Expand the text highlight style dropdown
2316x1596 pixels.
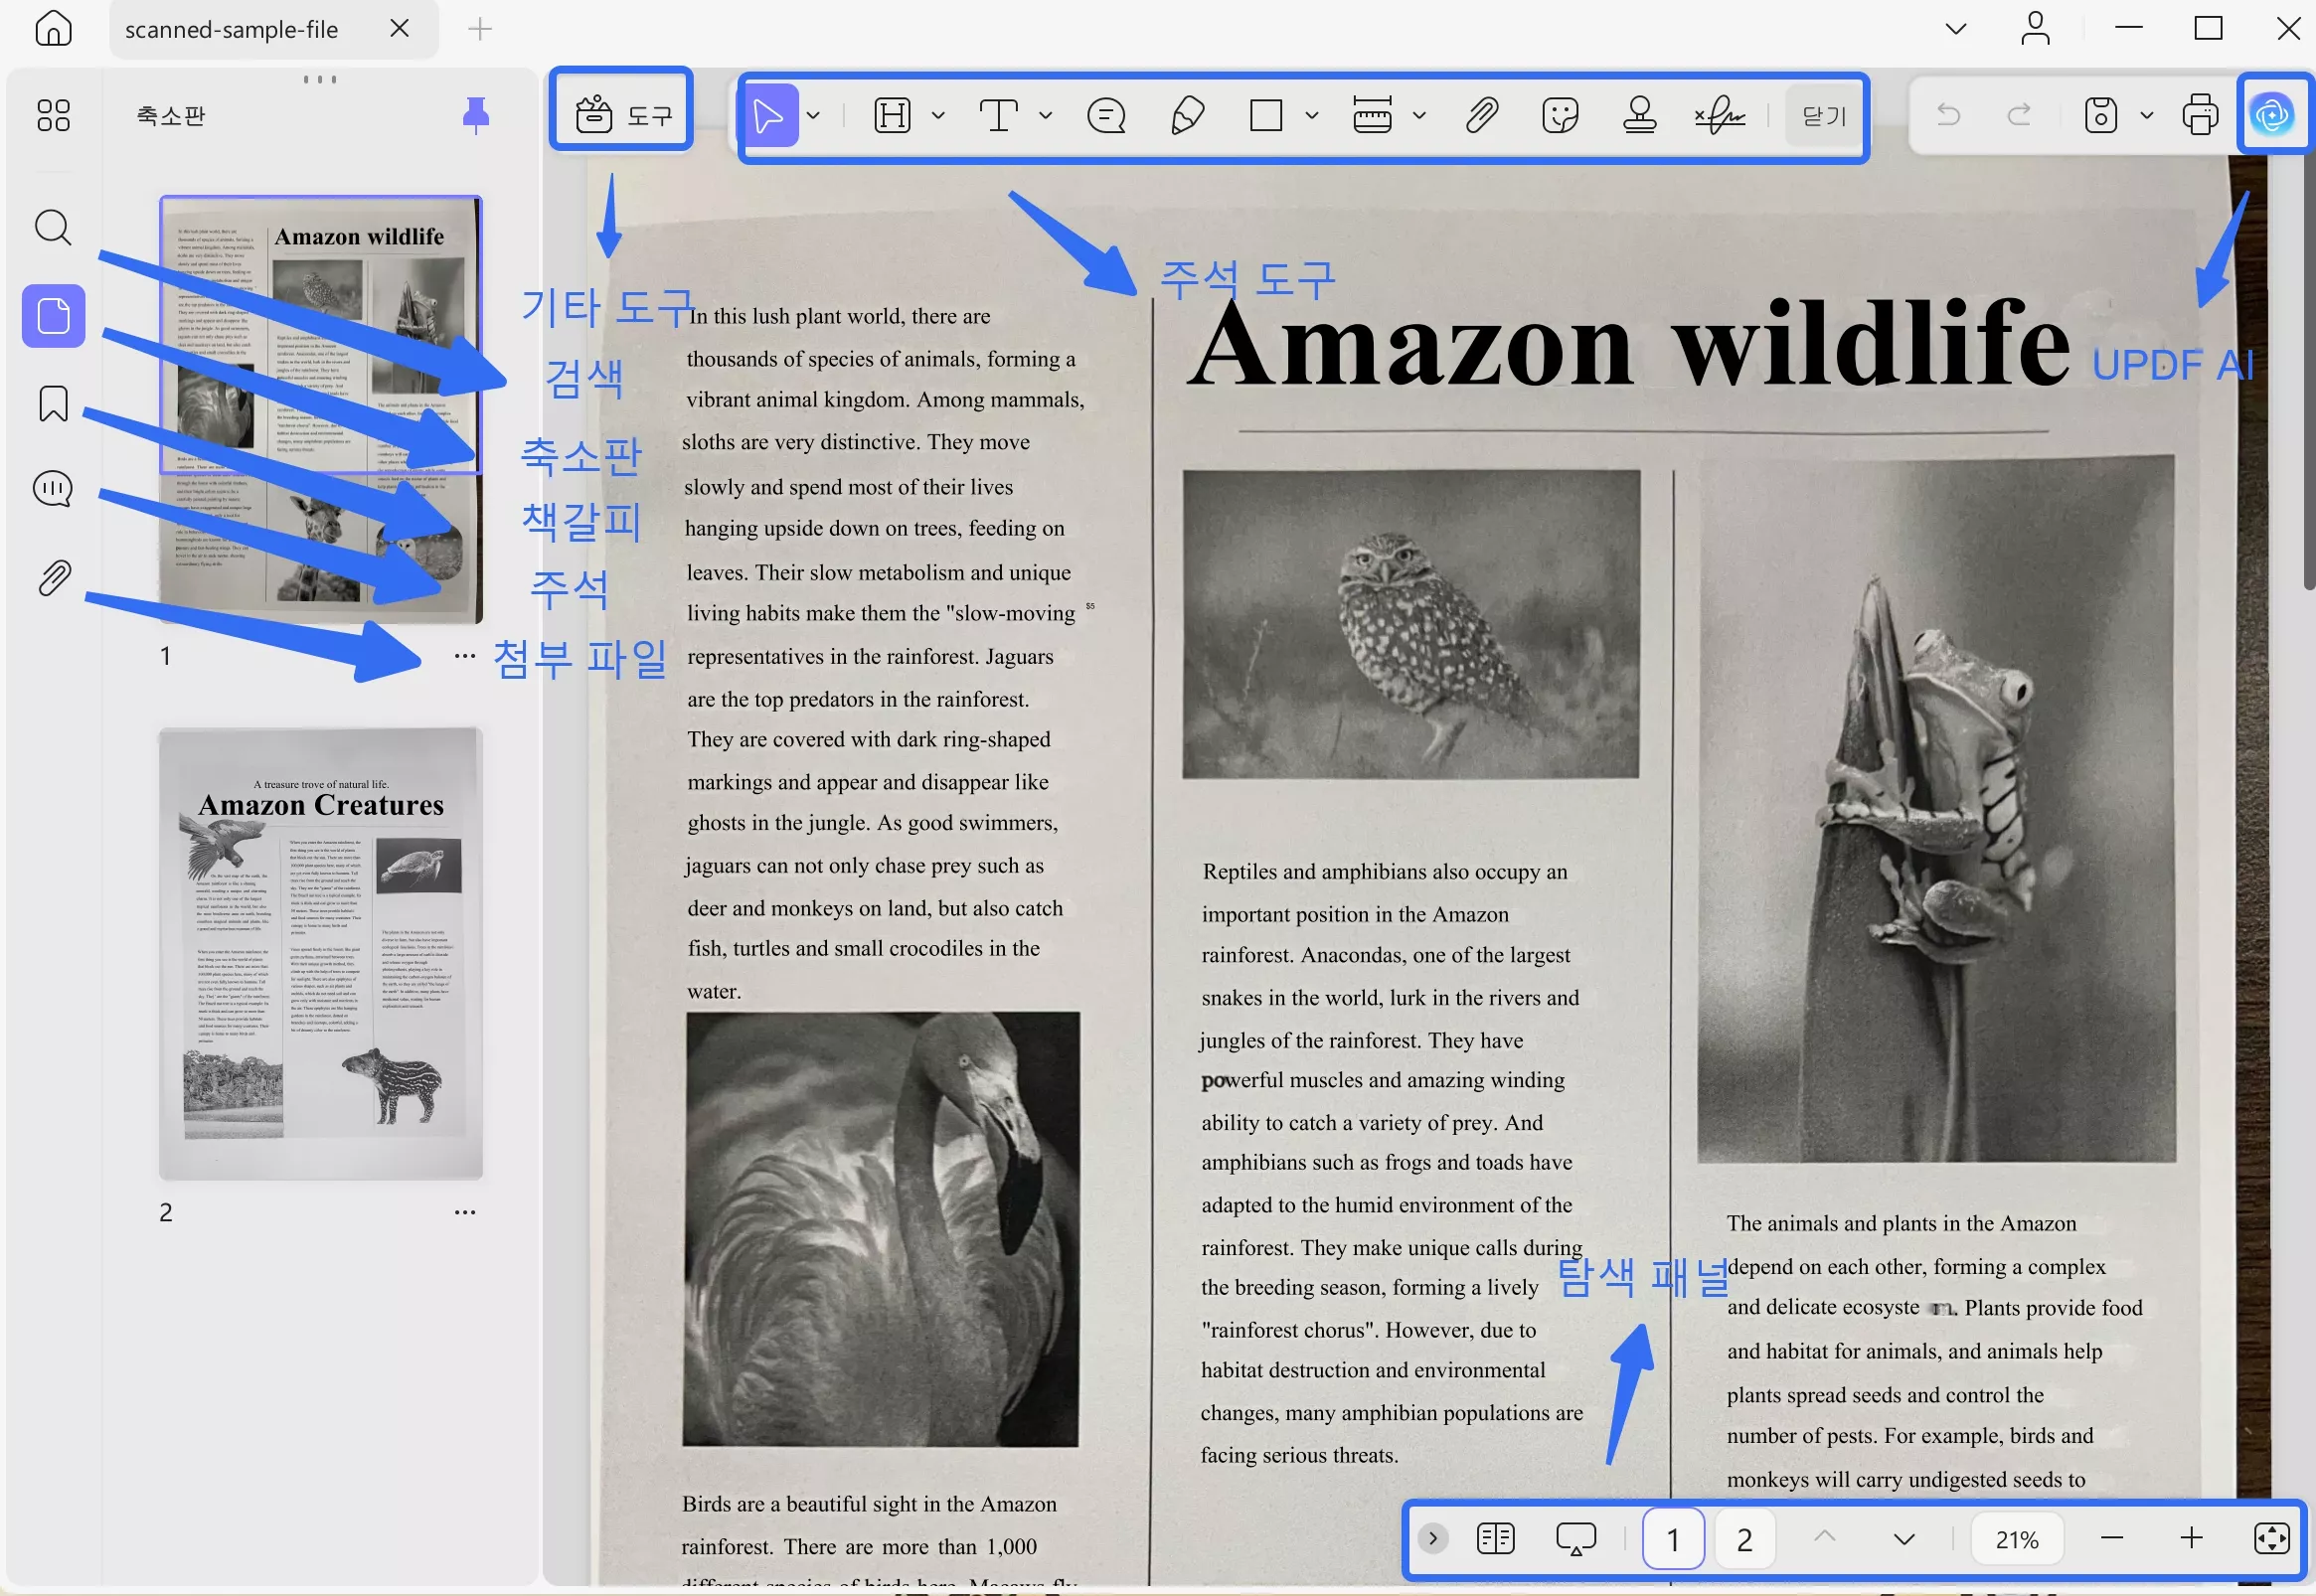click(938, 116)
